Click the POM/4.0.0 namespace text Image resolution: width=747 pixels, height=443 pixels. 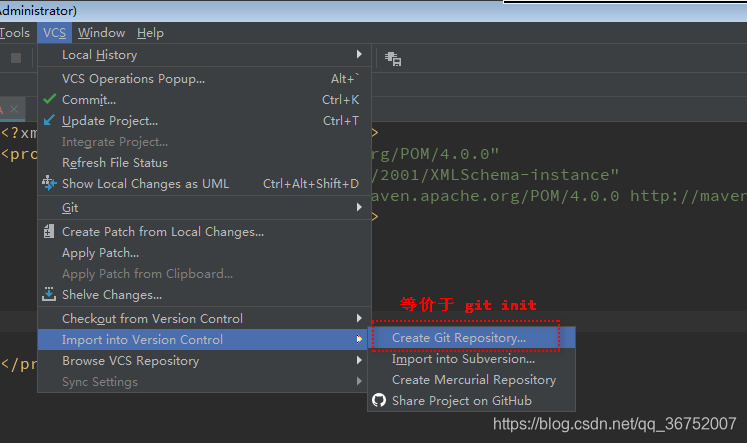point(445,154)
